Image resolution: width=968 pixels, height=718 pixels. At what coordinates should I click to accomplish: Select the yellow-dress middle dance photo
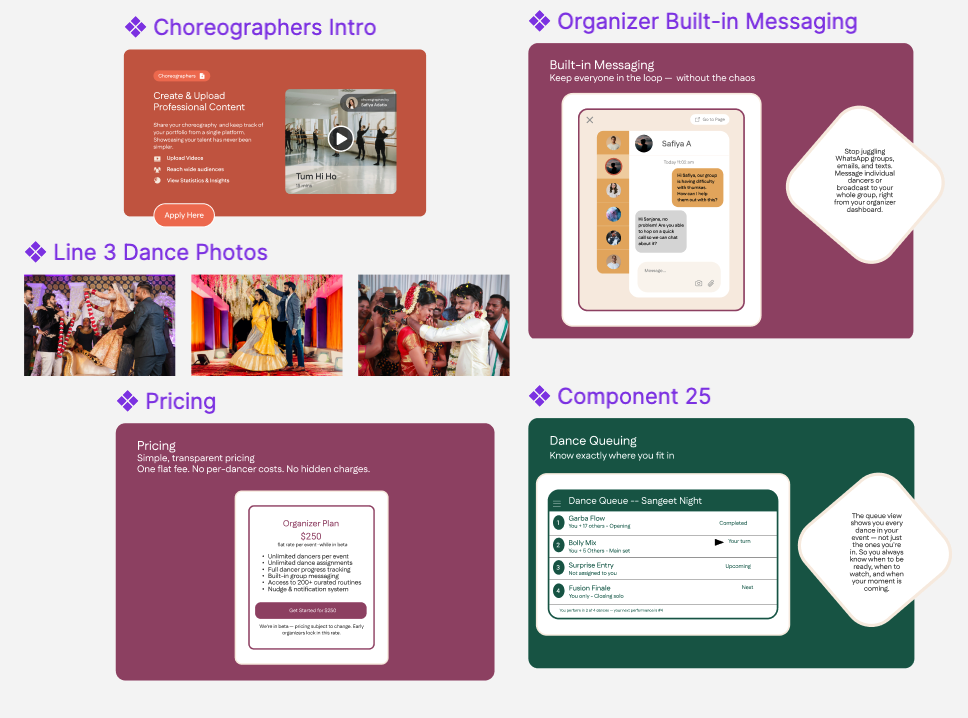tap(266, 322)
